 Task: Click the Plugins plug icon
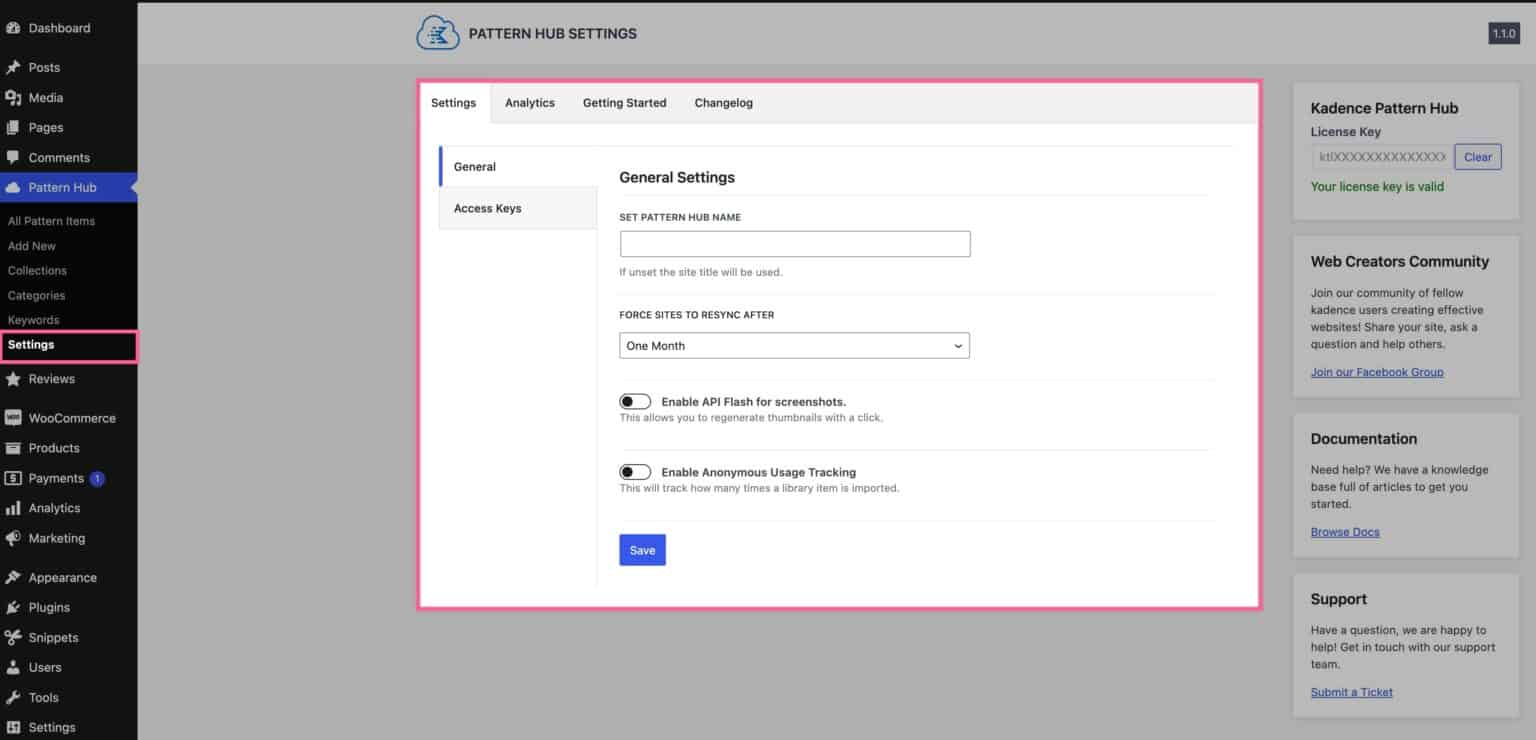pos(13,608)
